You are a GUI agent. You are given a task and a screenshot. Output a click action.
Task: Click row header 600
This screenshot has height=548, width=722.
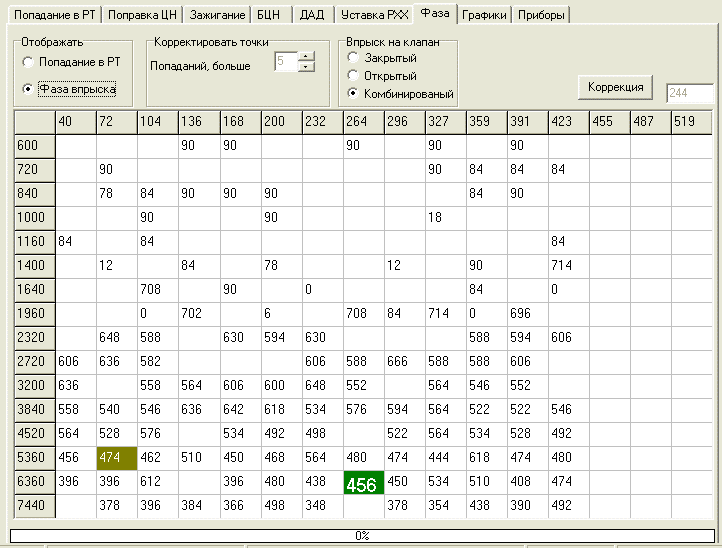pyautogui.click(x=35, y=146)
